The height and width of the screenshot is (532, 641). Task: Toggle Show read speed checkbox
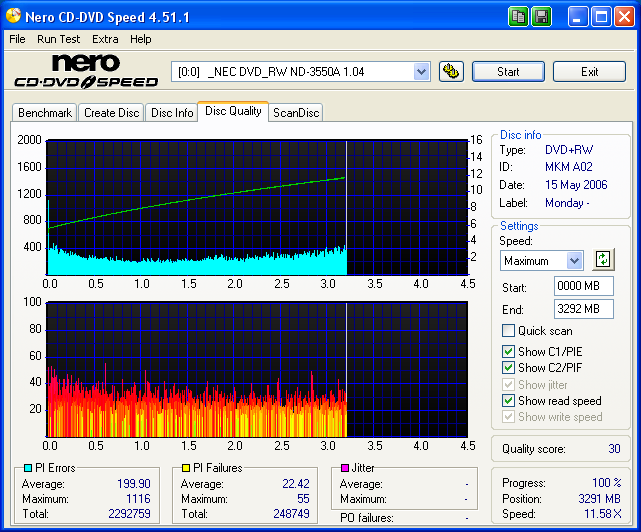coord(509,401)
